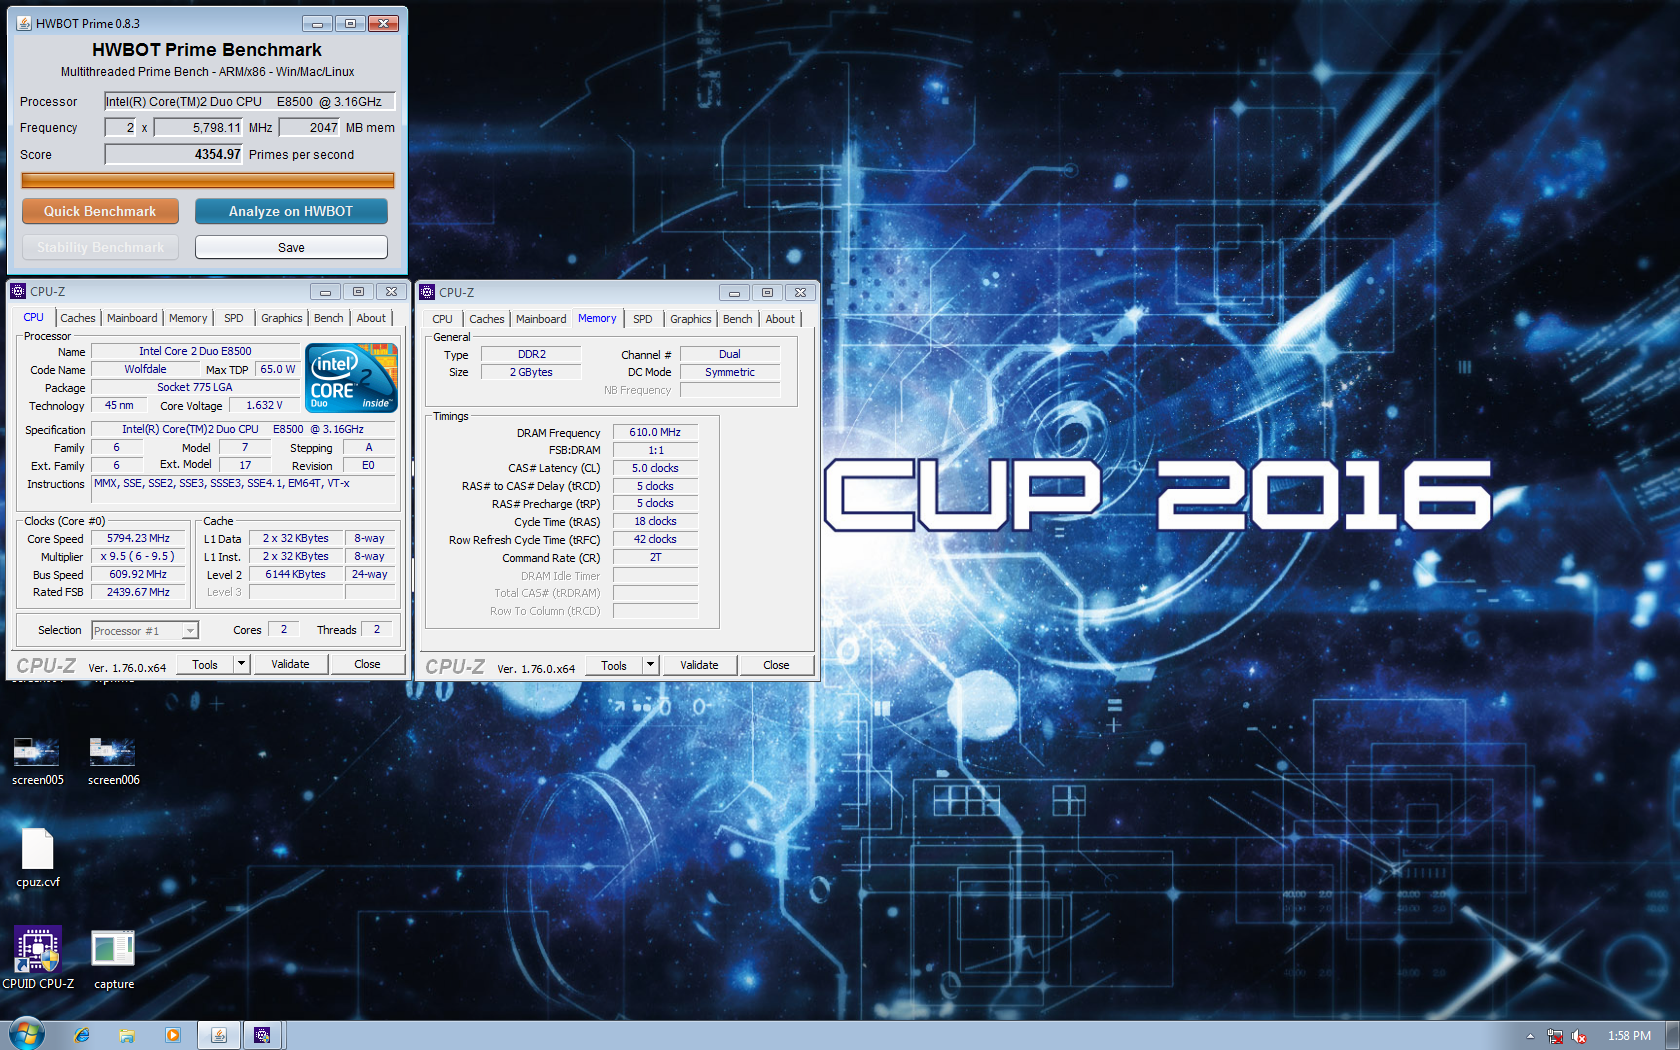The image size is (1680, 1050).
Task: Launch Internet Explorer from taskbar
Action: pos(82,1036)
